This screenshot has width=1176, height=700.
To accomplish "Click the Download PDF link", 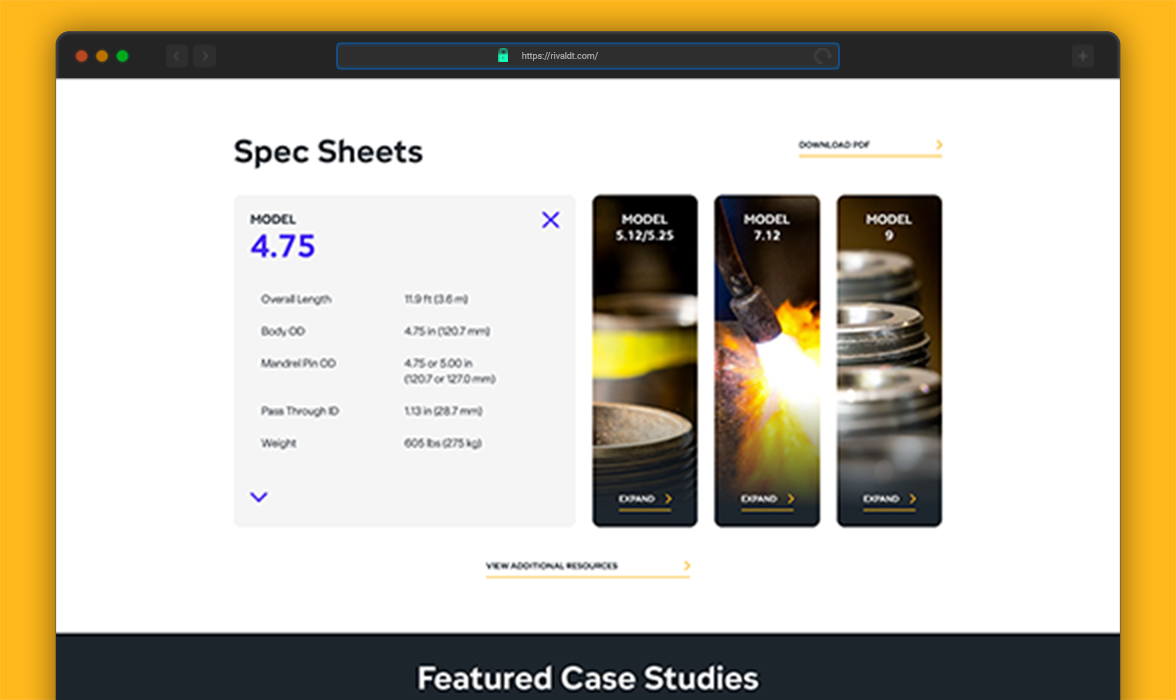I will (834, 145).
